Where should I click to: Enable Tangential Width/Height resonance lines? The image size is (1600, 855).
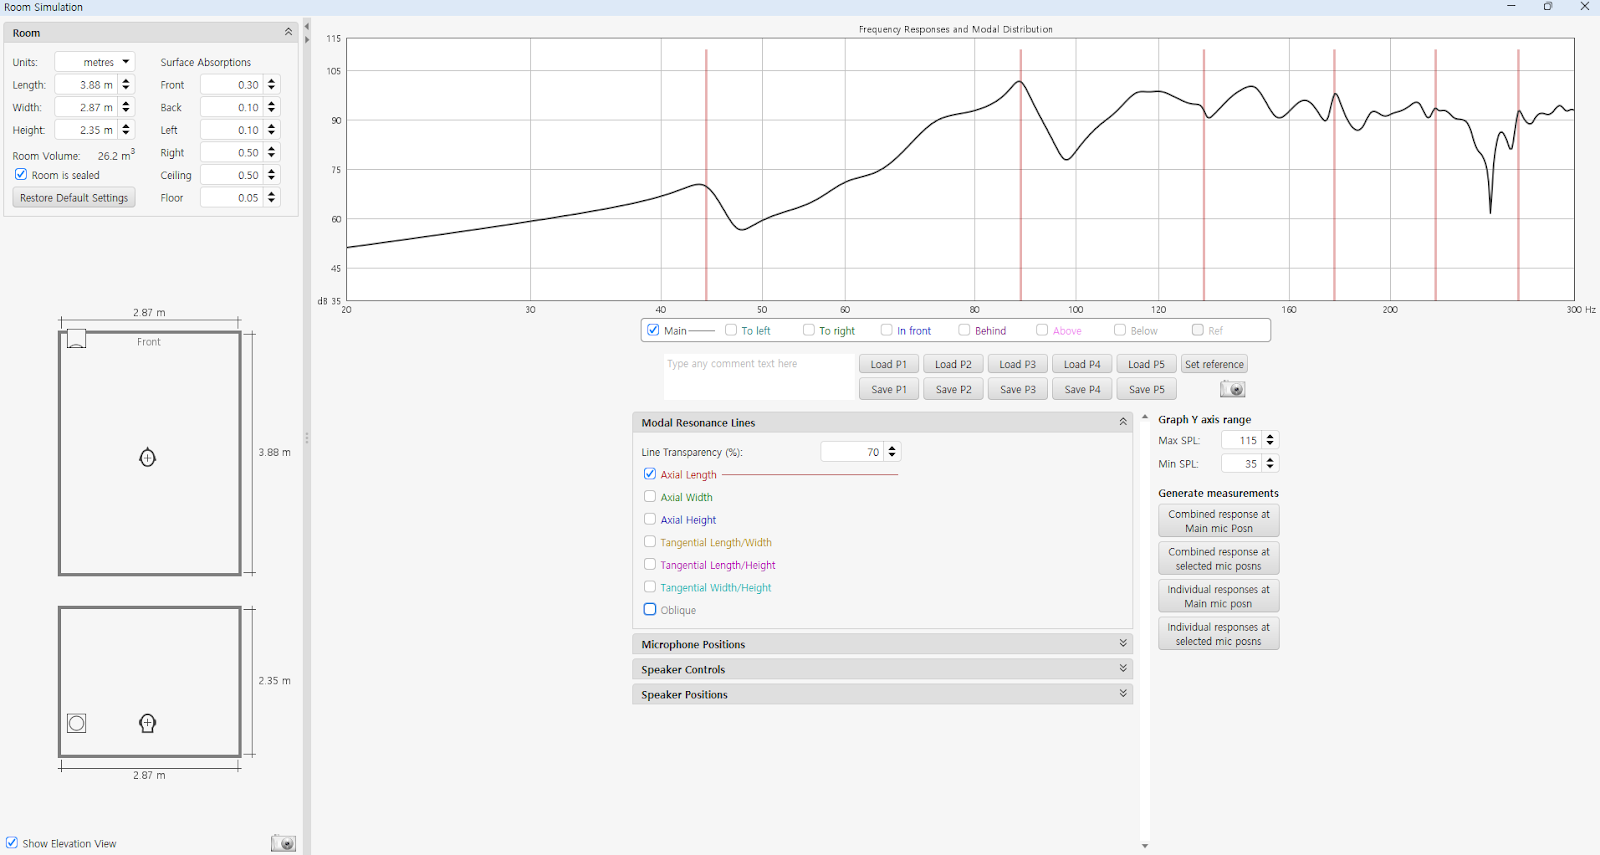point(650,587)
